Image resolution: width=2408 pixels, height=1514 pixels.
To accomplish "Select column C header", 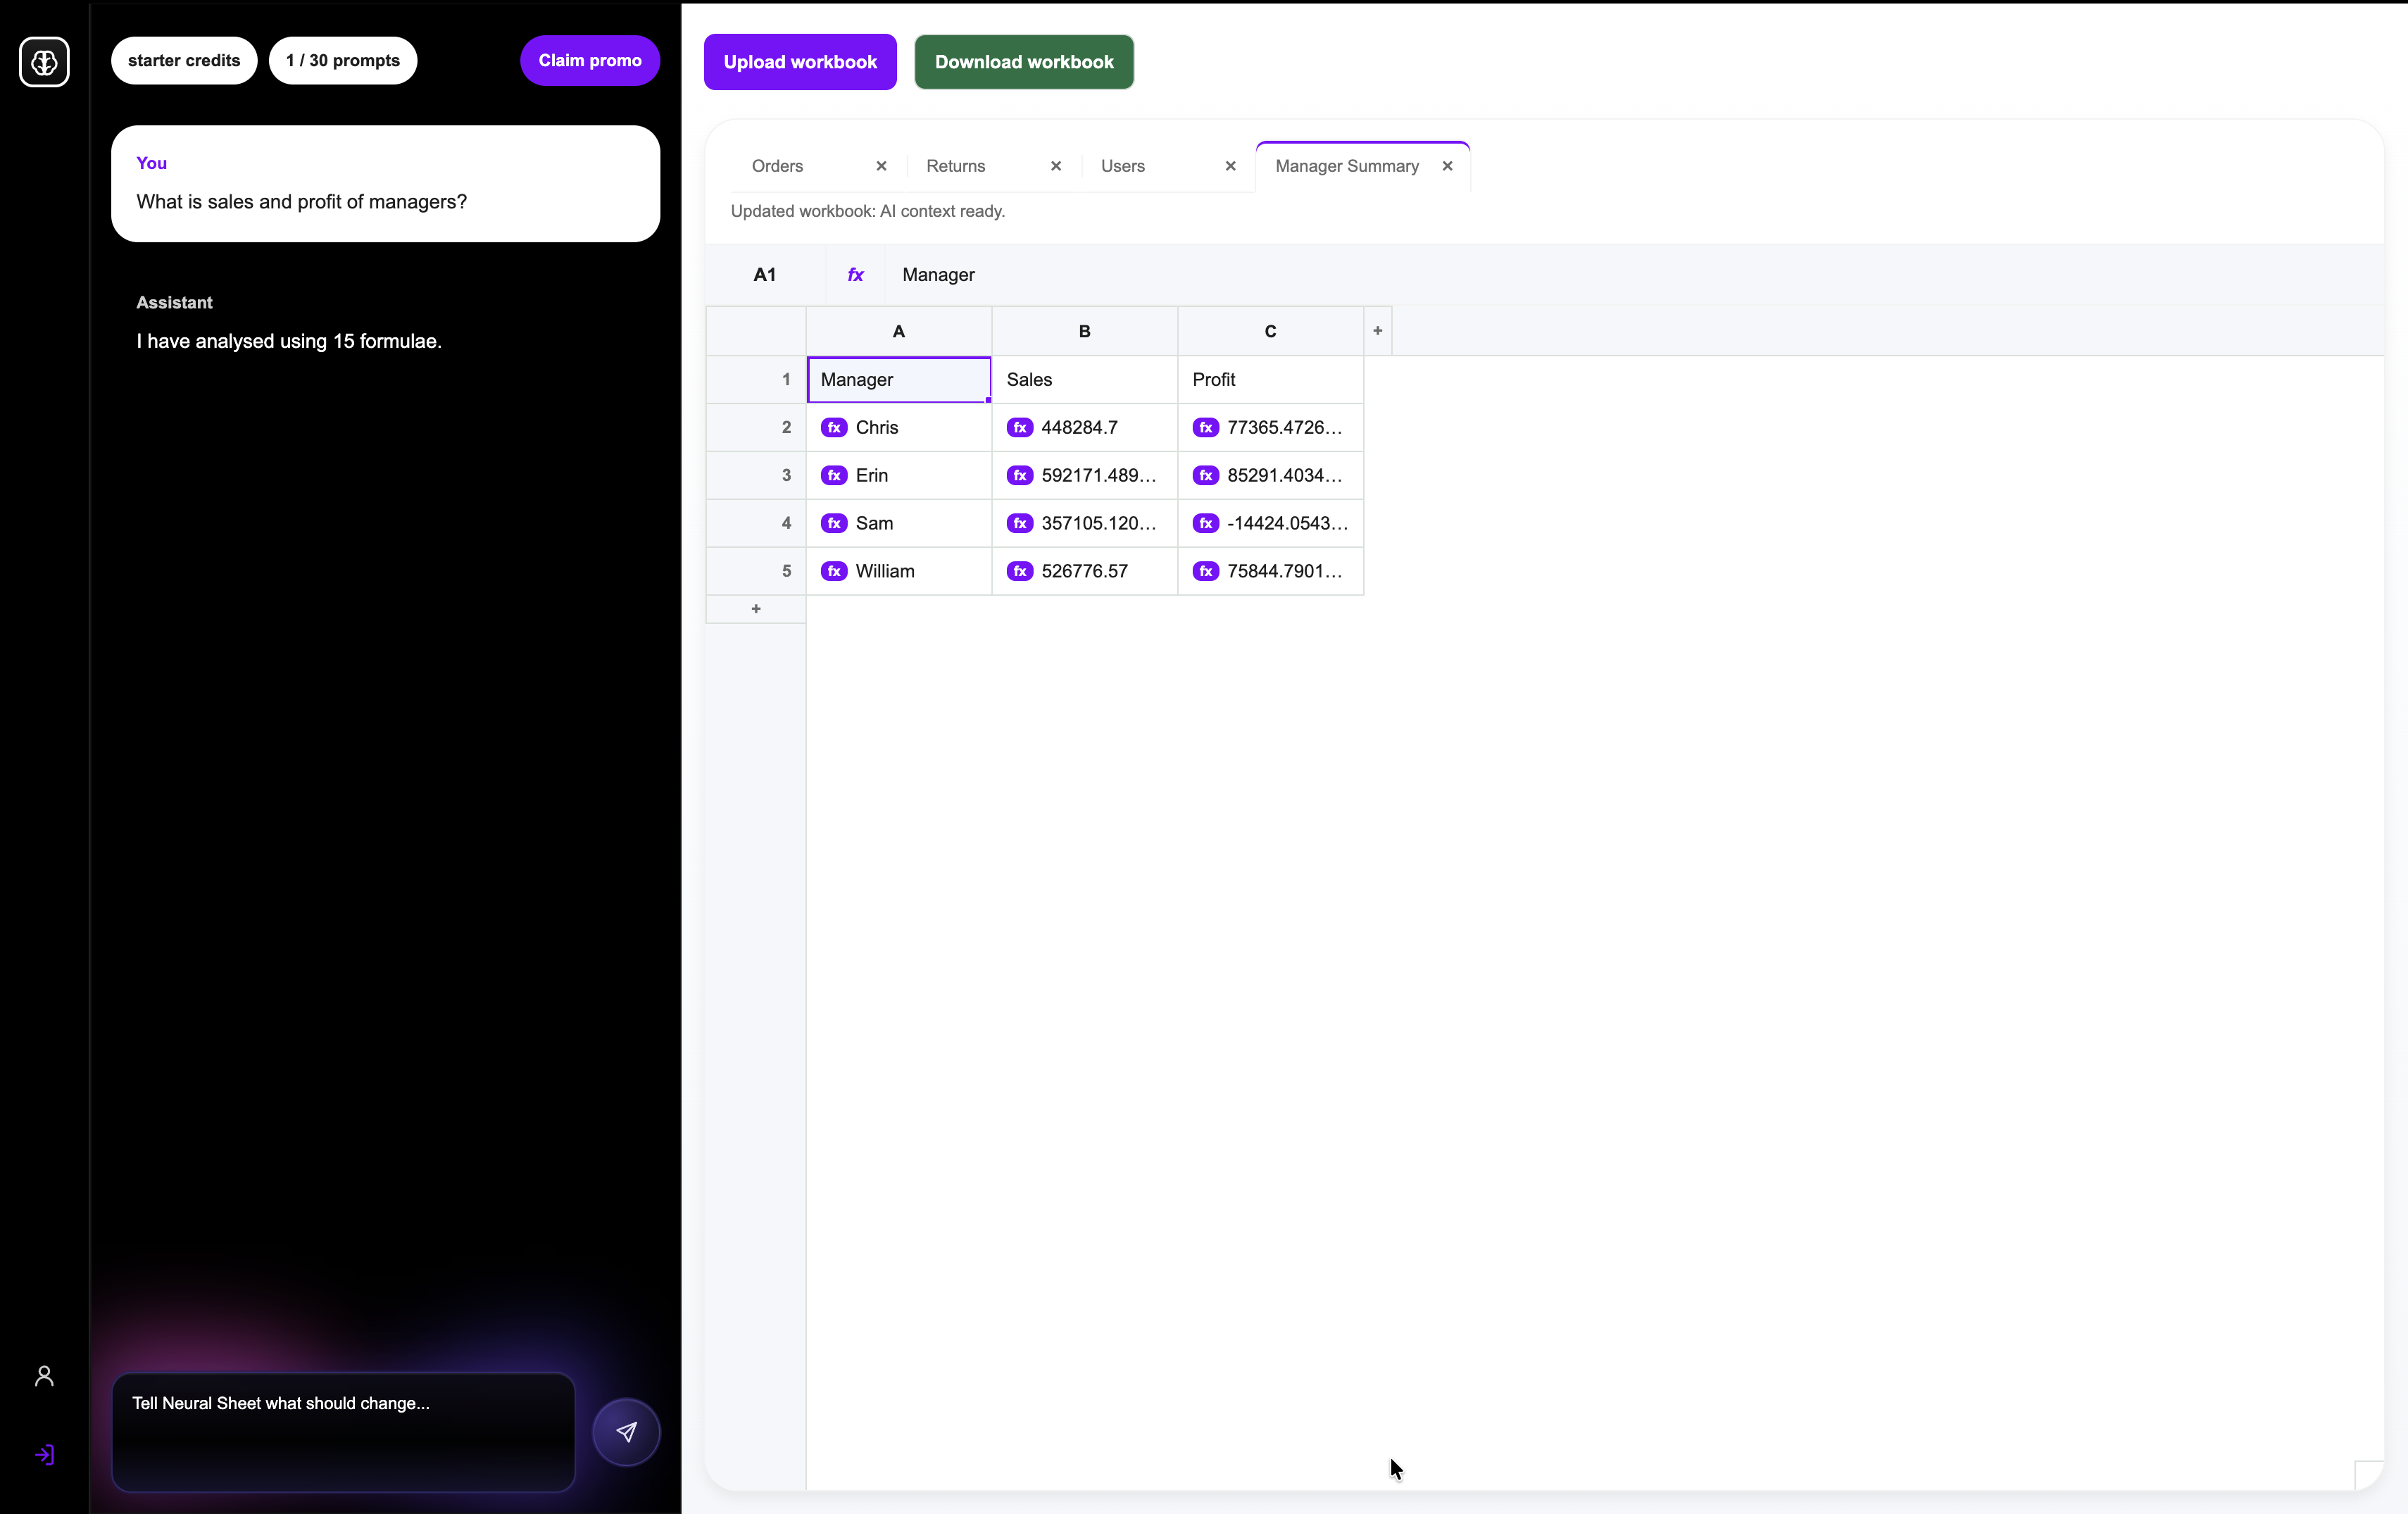I will tap(1271, 331).
